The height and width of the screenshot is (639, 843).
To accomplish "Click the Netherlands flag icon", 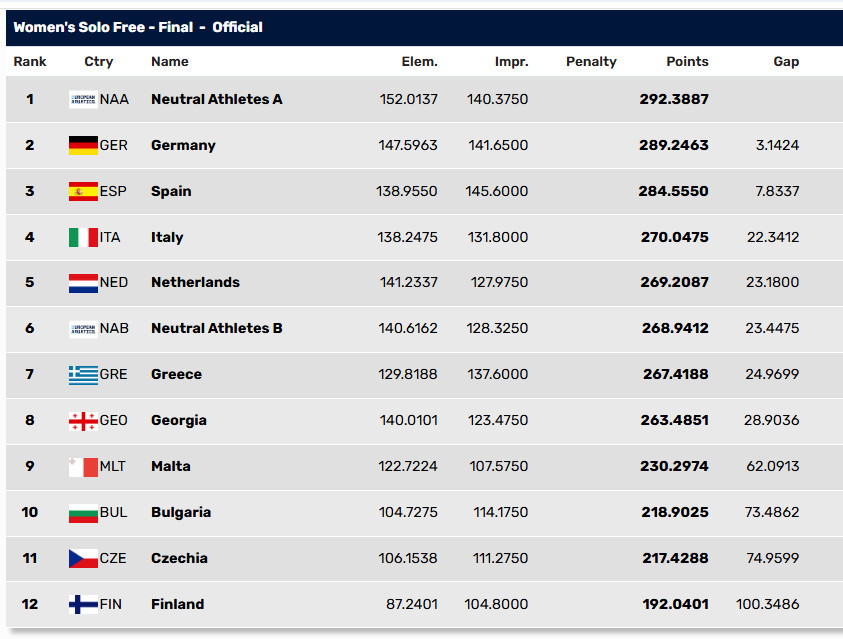I will click(x=83, y=283).
